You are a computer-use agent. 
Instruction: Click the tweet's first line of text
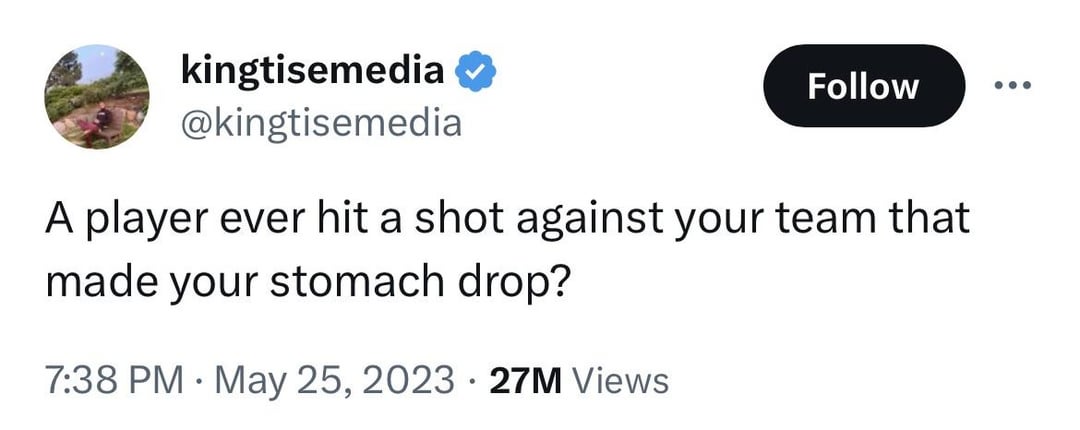507,220
